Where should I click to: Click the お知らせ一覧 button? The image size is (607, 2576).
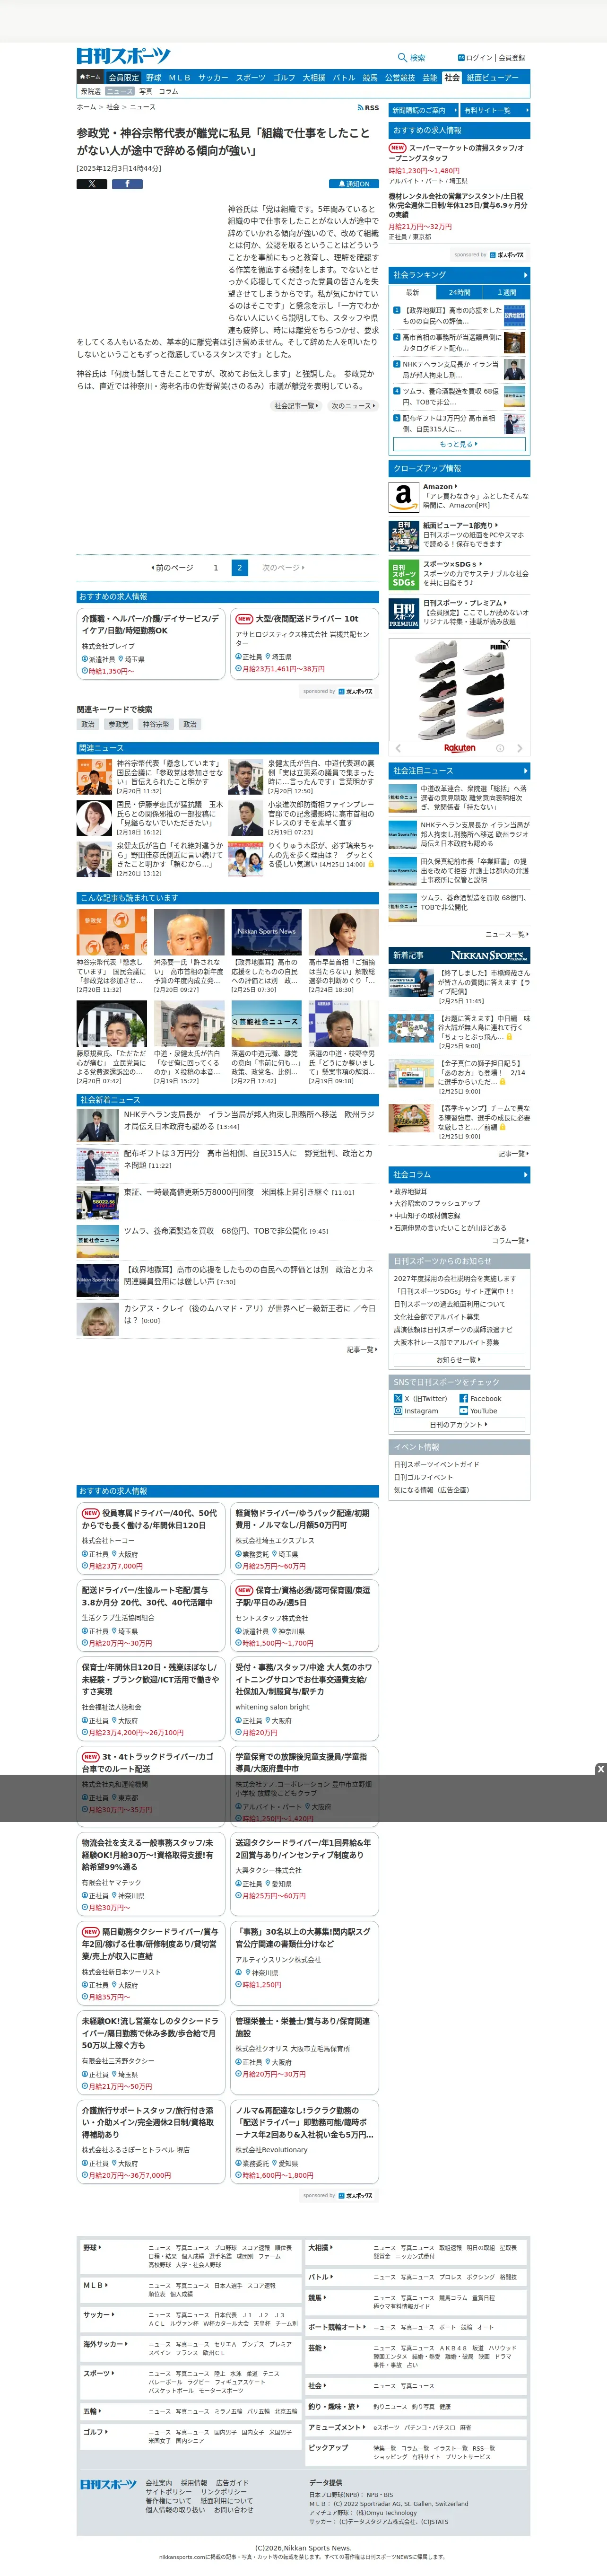click(x=459, y=1360)
